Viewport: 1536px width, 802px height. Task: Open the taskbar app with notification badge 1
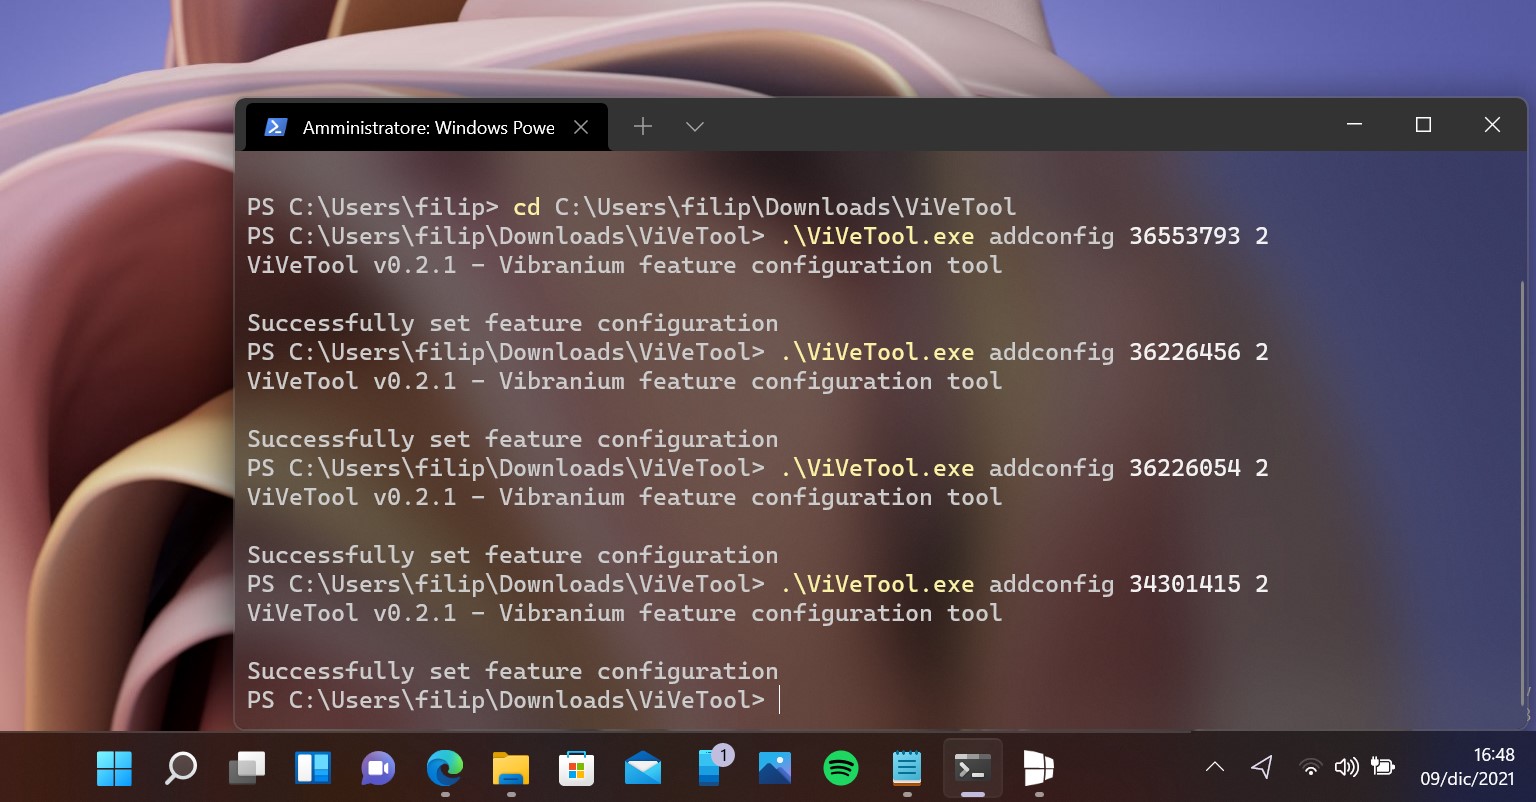point(712,767)
